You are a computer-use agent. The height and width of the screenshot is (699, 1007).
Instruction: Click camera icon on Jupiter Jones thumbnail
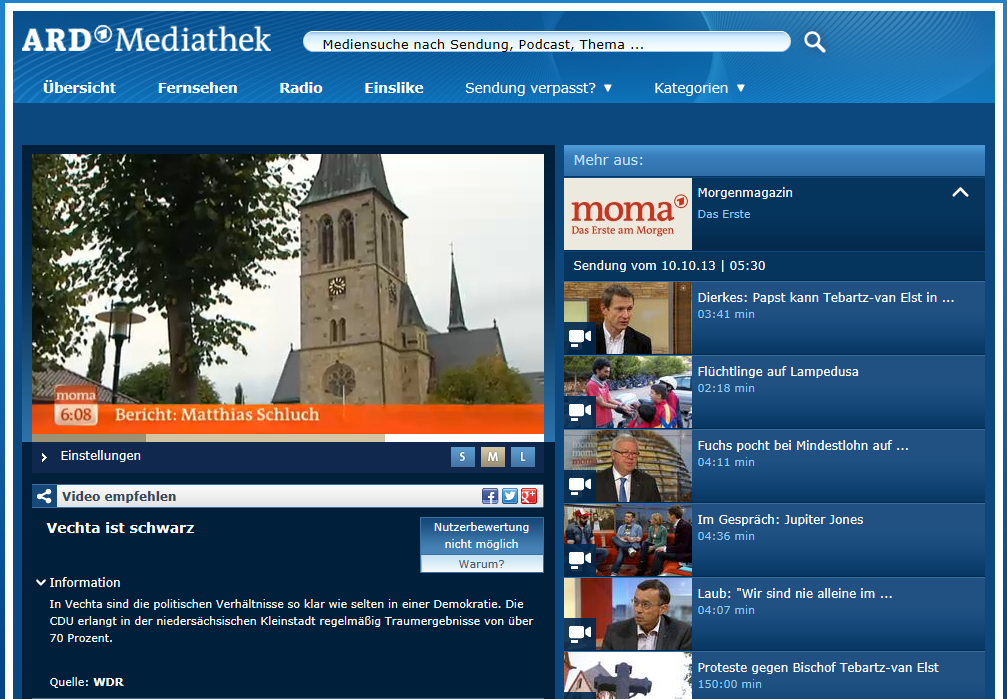(580, 559)
